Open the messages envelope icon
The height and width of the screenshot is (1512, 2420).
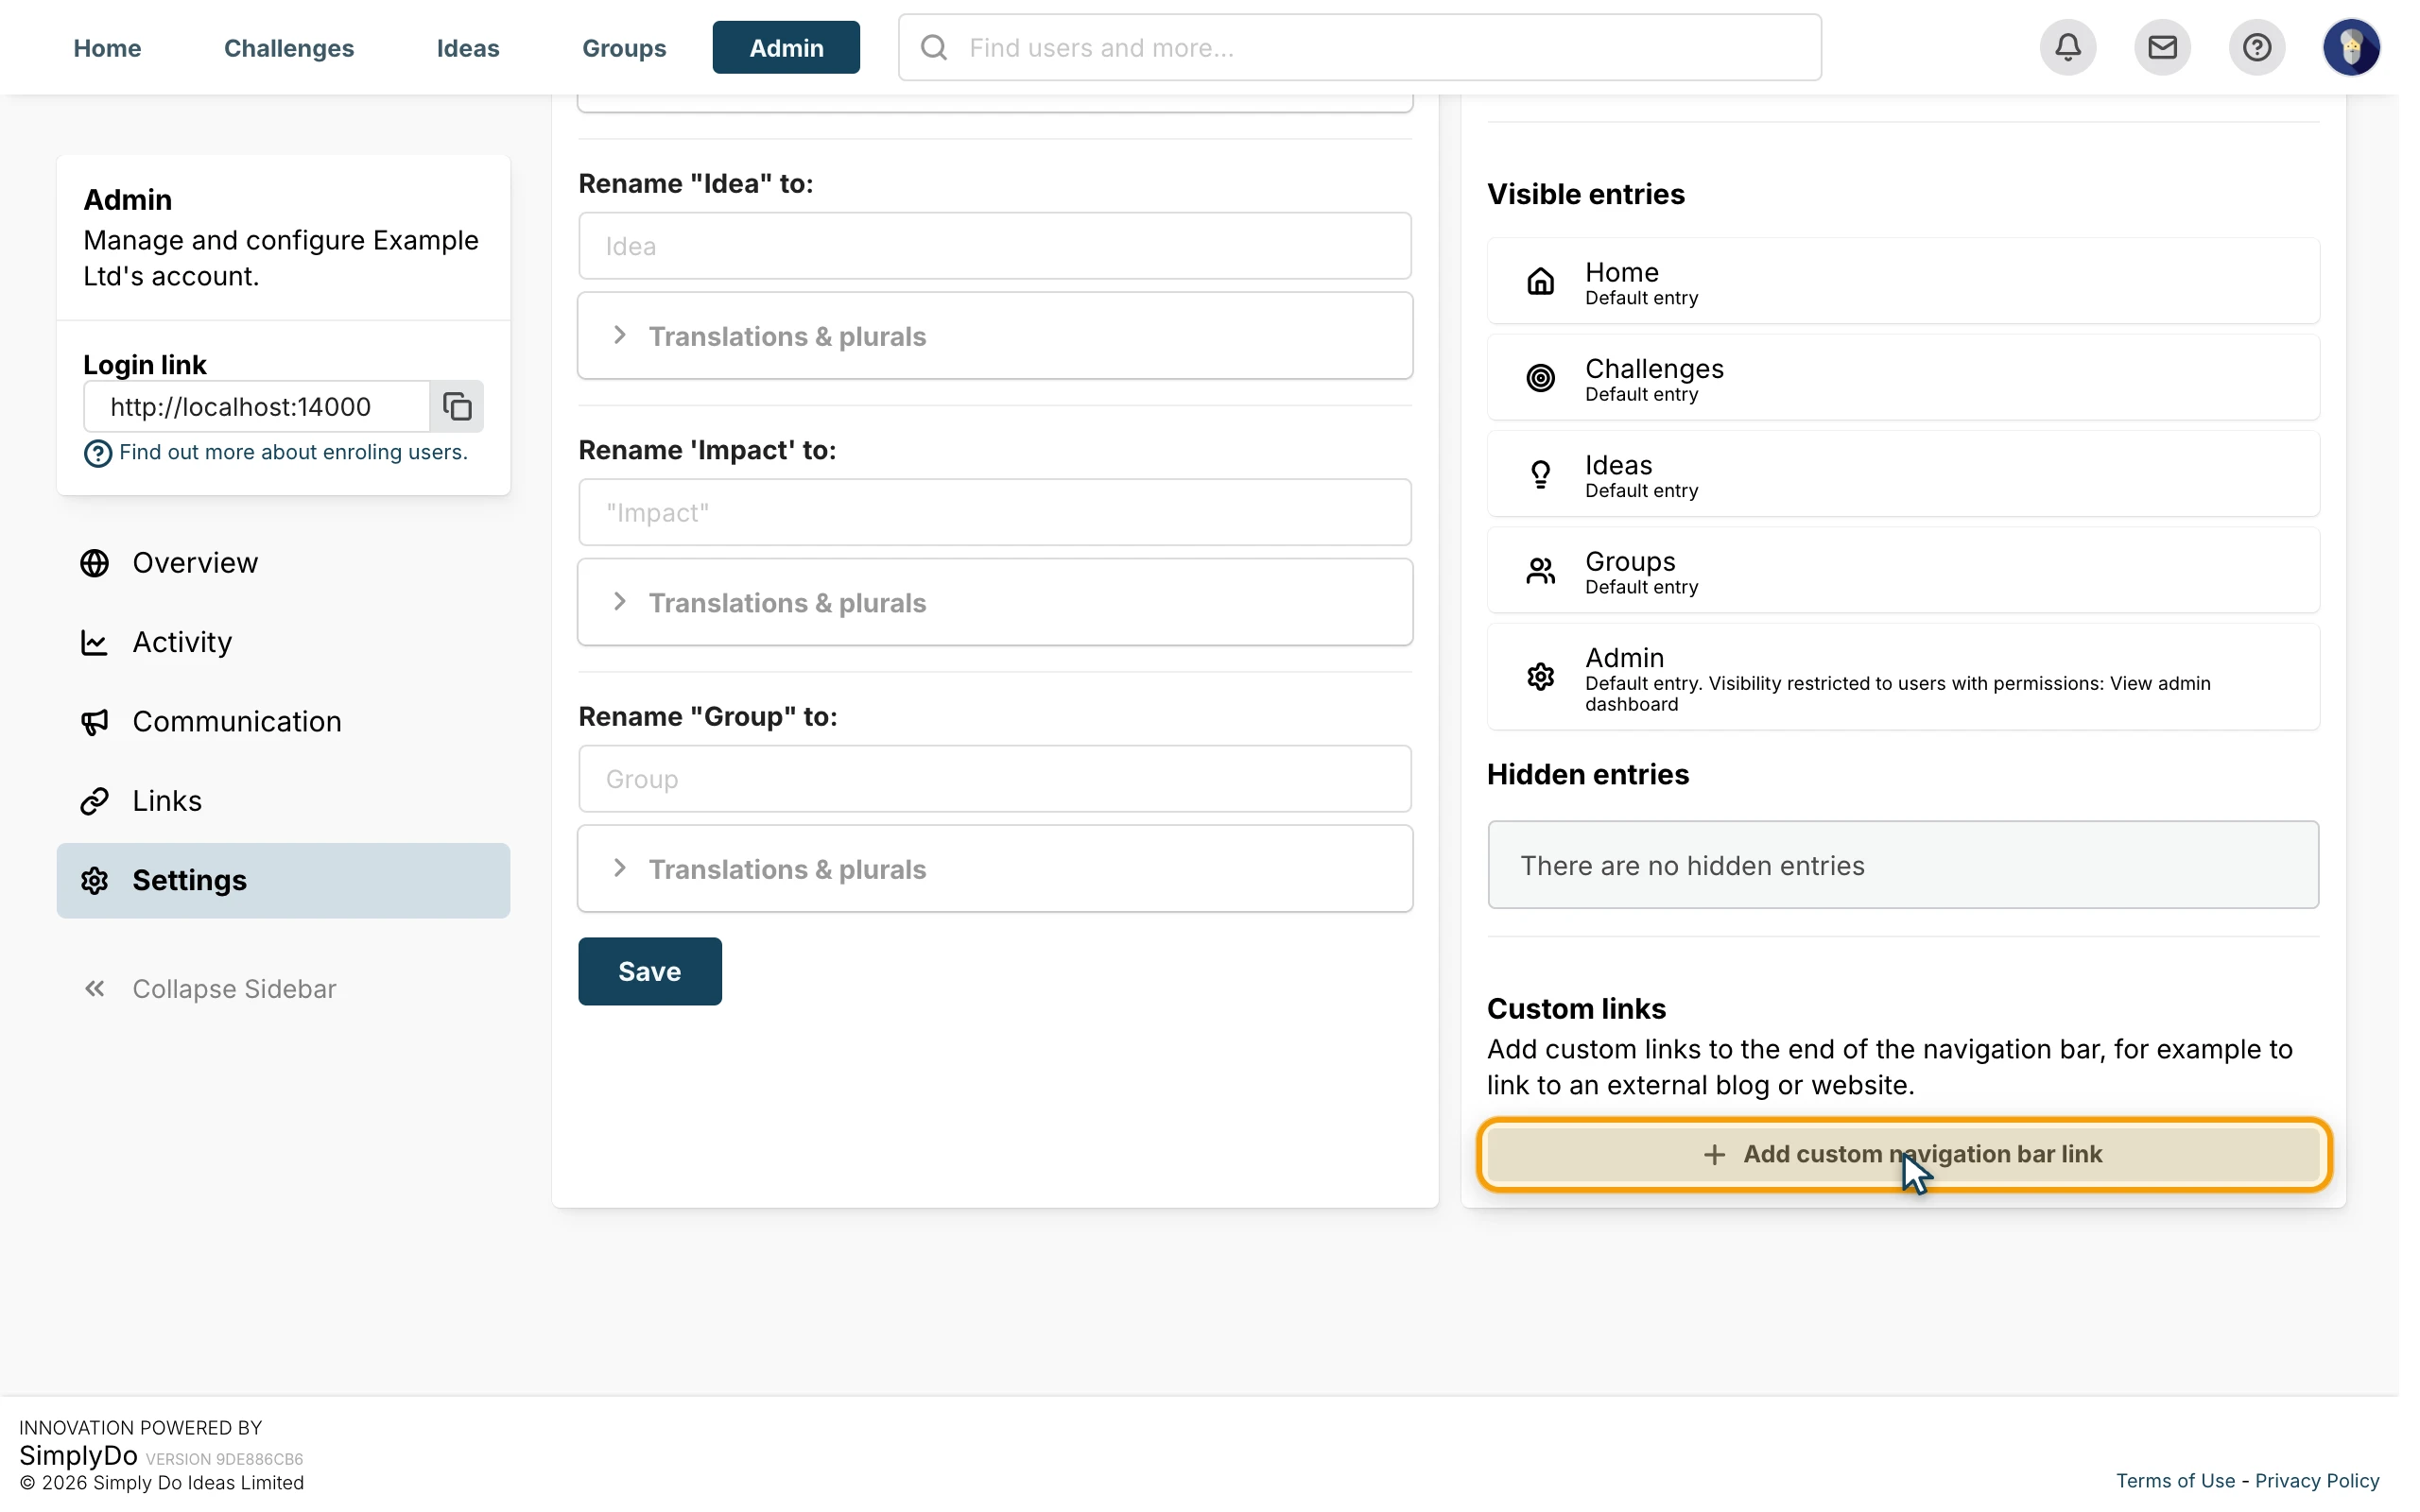(x=2162, y=47)
